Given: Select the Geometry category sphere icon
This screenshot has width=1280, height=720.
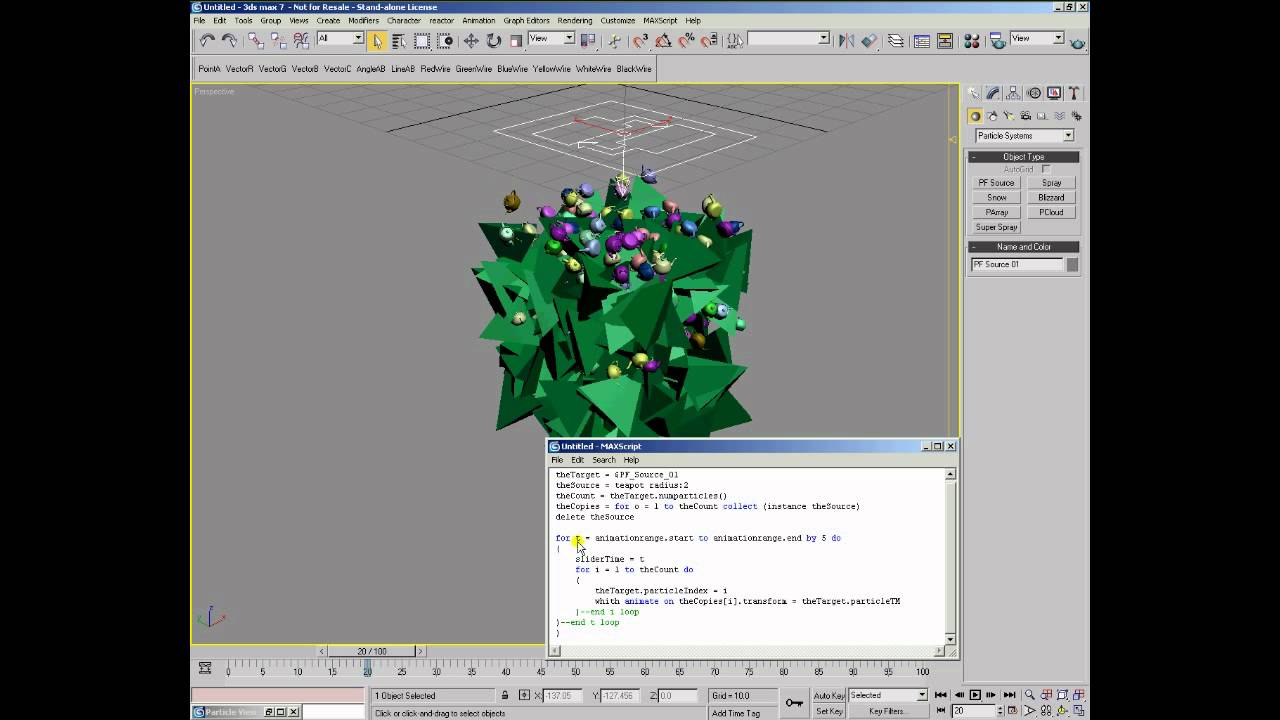Looking at the screenshot, I should tap(975, 116).
